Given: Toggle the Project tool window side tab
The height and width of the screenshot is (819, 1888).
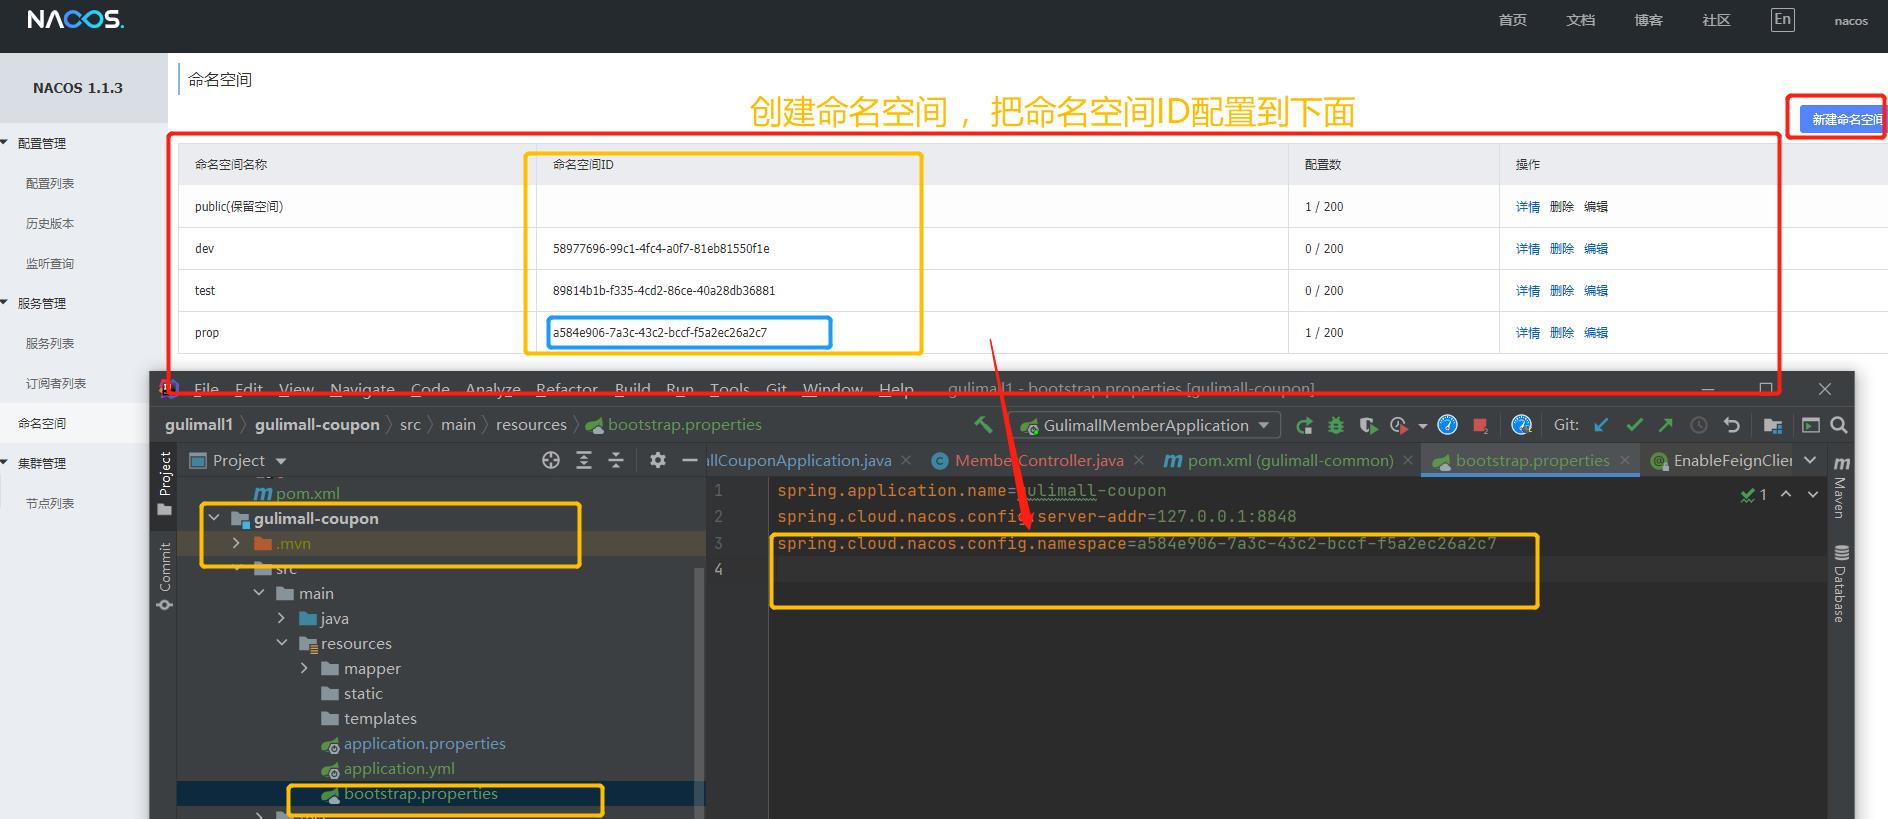Looking at the screenshot, I should 165,484.
